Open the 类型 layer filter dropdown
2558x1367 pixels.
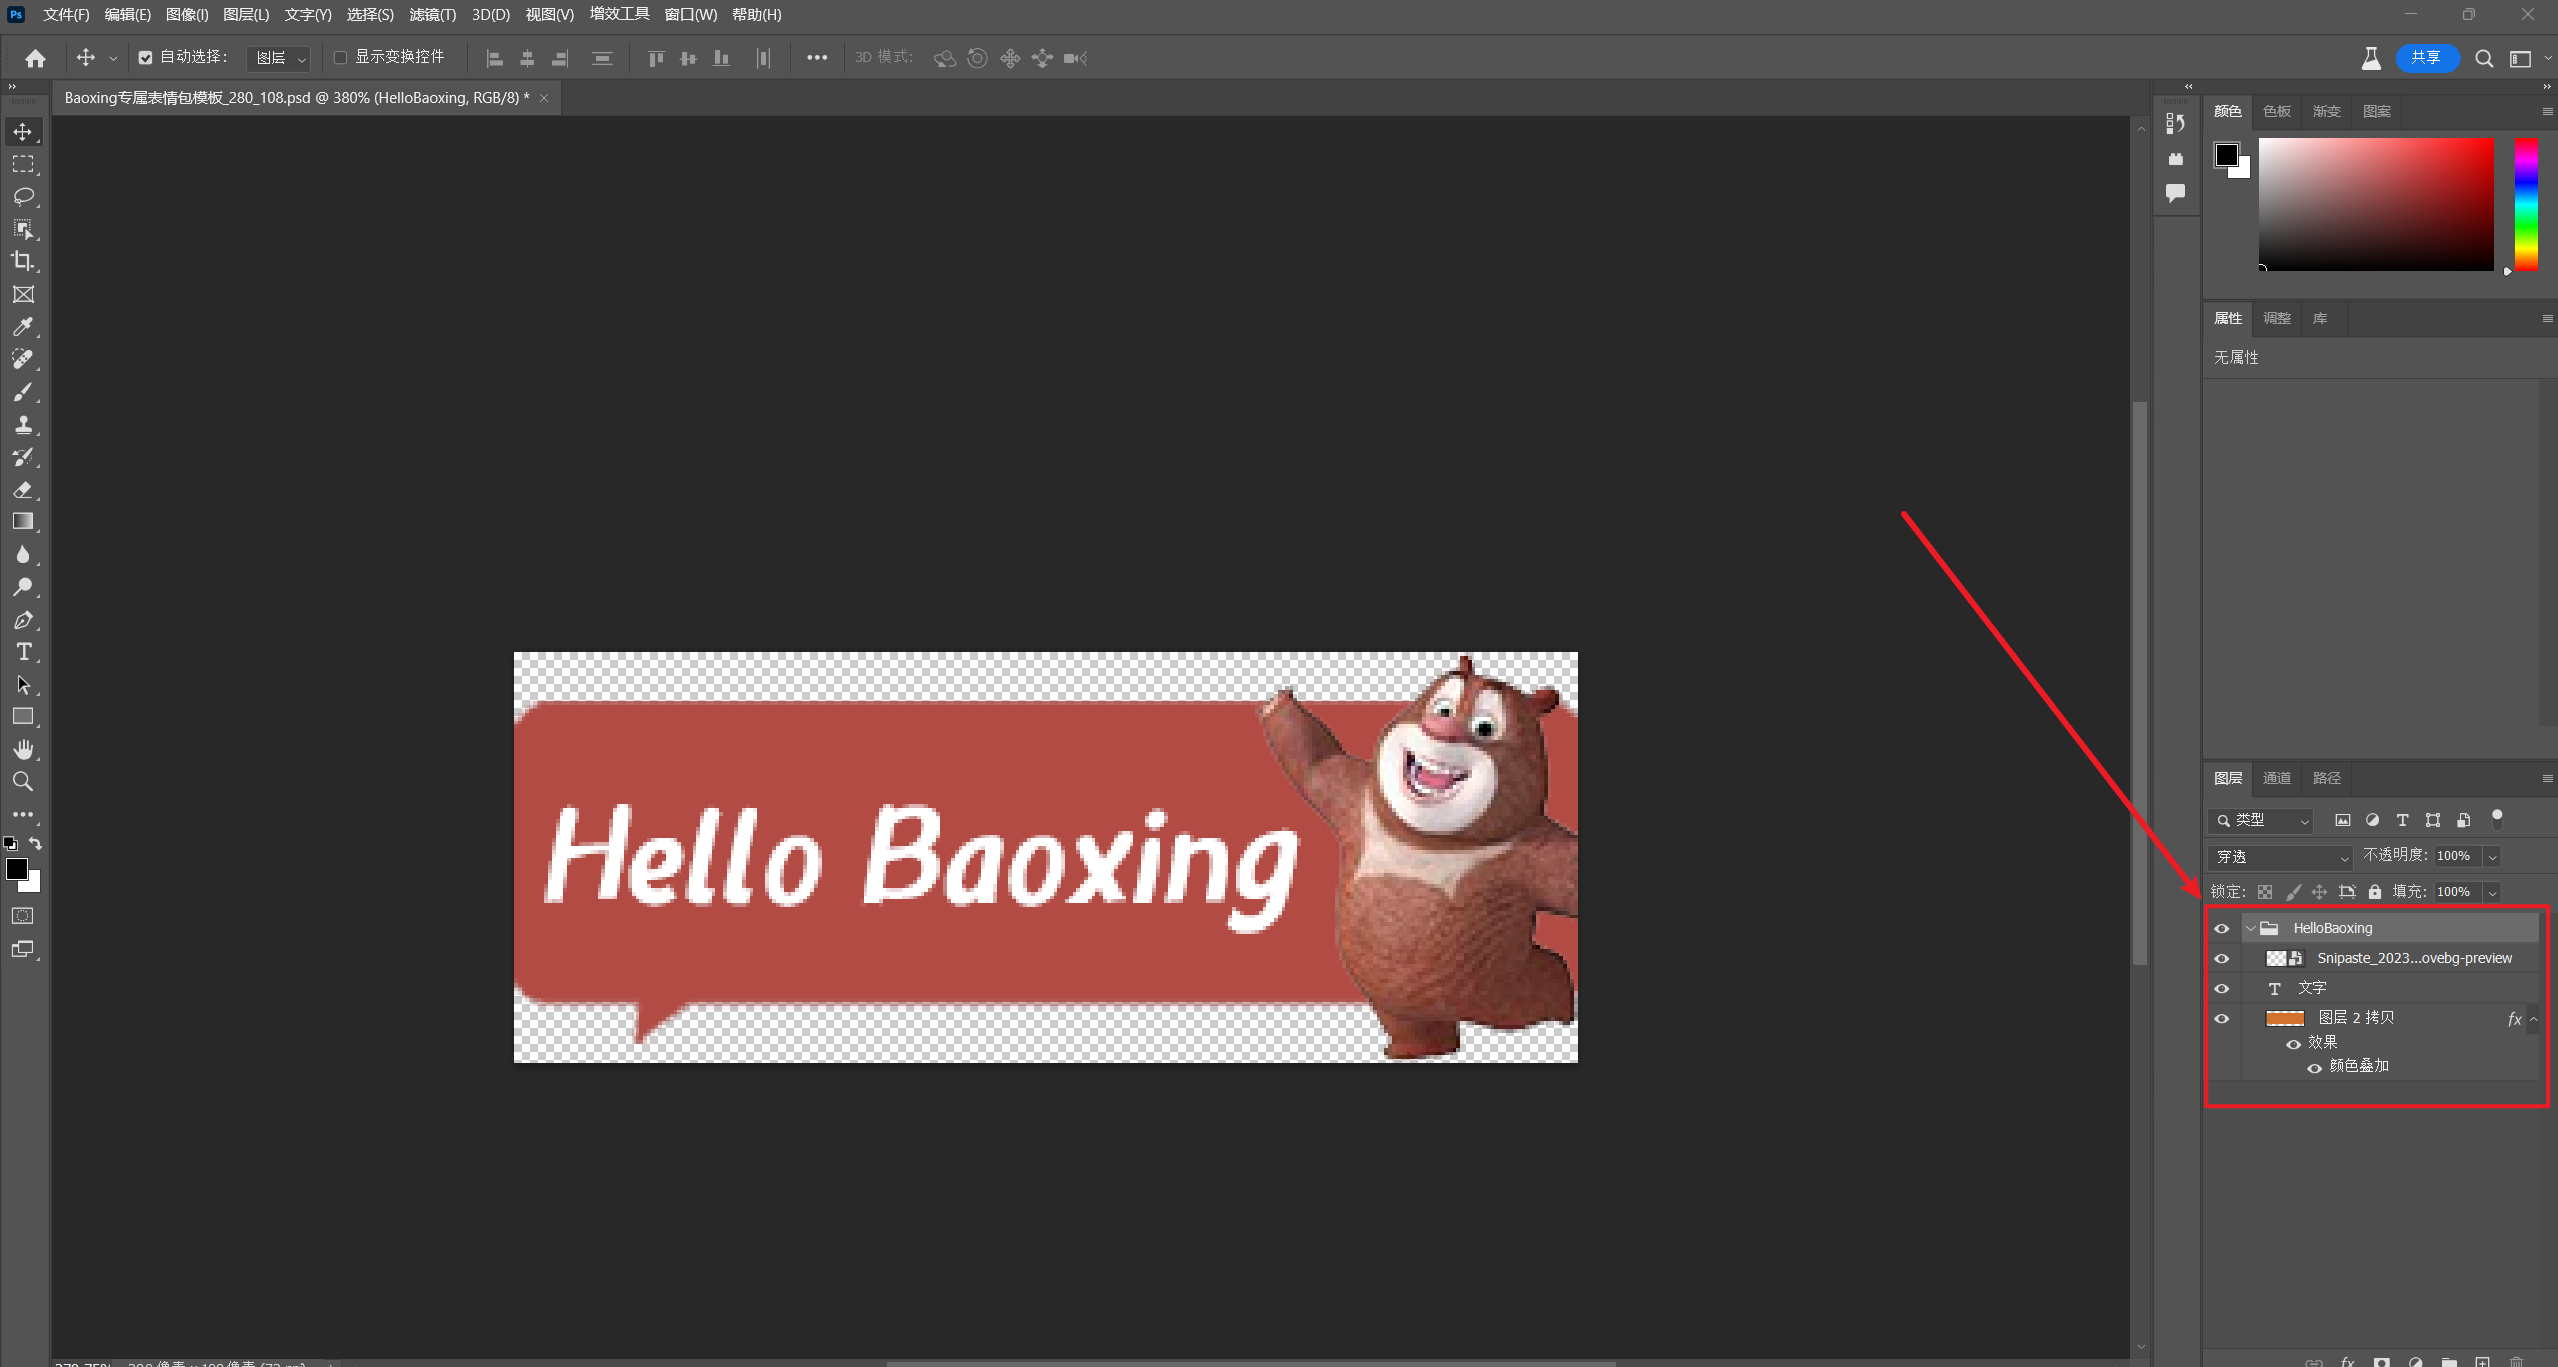(x=2260, y=820)
